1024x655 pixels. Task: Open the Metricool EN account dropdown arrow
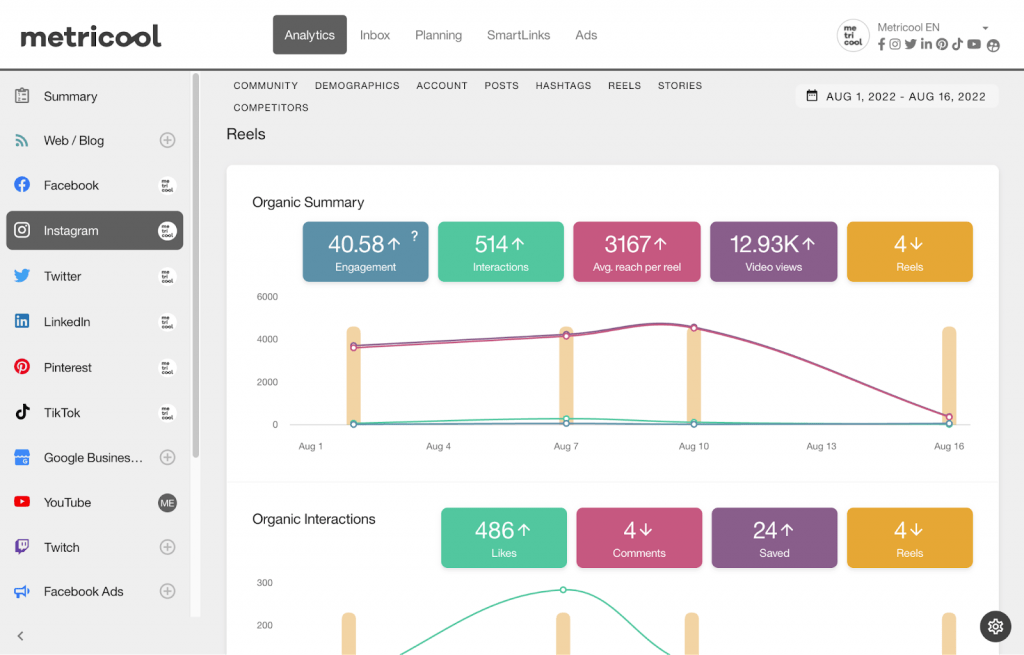[x=985, y=28]
